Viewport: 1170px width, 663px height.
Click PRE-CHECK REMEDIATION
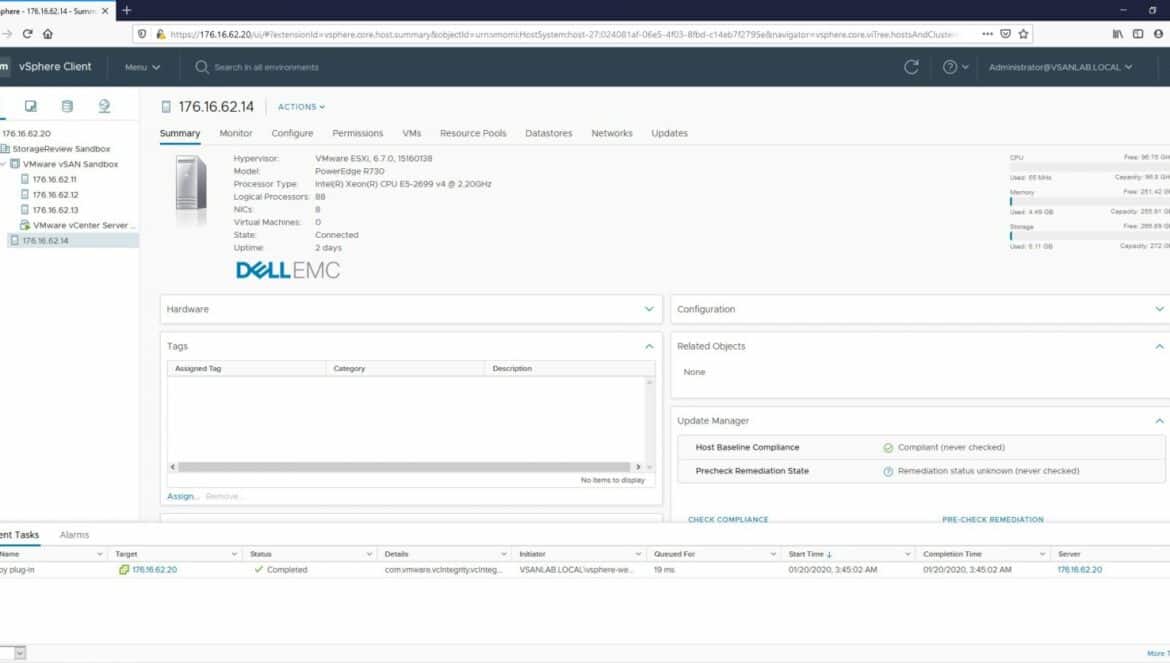tap(992, 519)
